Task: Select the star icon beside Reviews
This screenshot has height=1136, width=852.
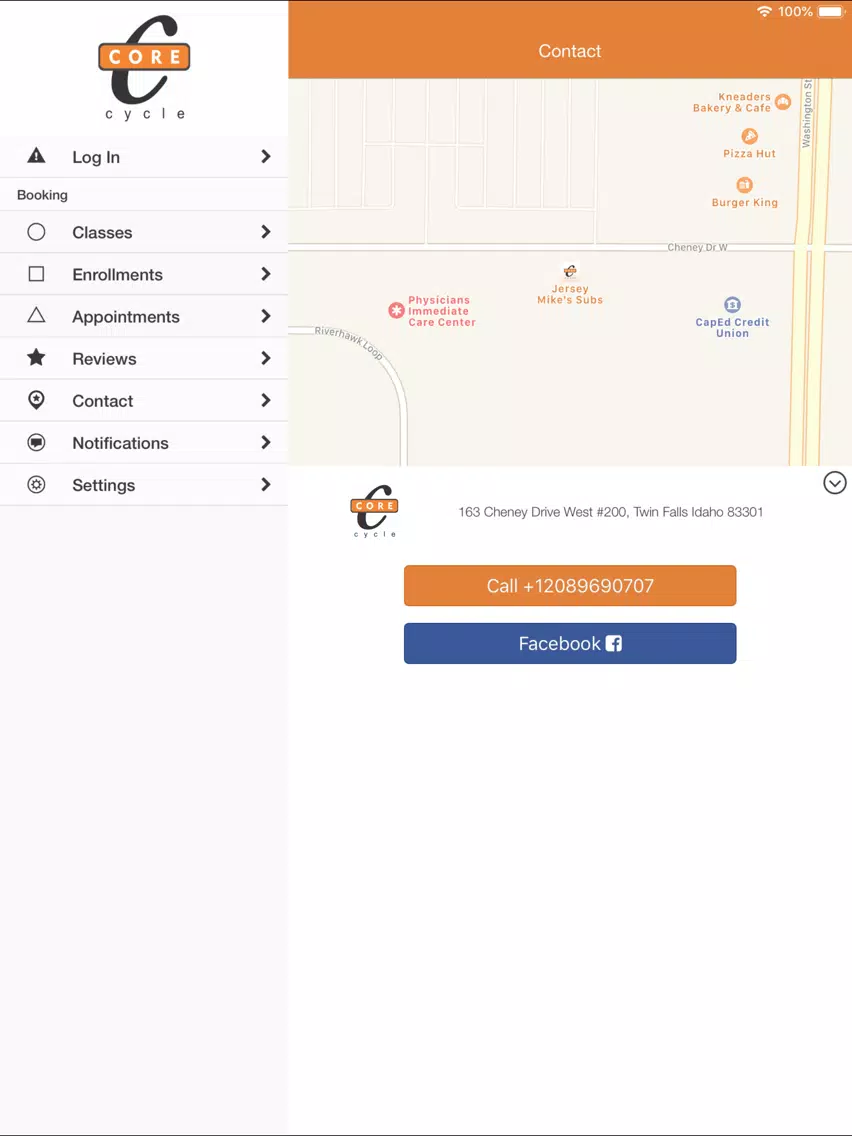Action: pos(36,357)
